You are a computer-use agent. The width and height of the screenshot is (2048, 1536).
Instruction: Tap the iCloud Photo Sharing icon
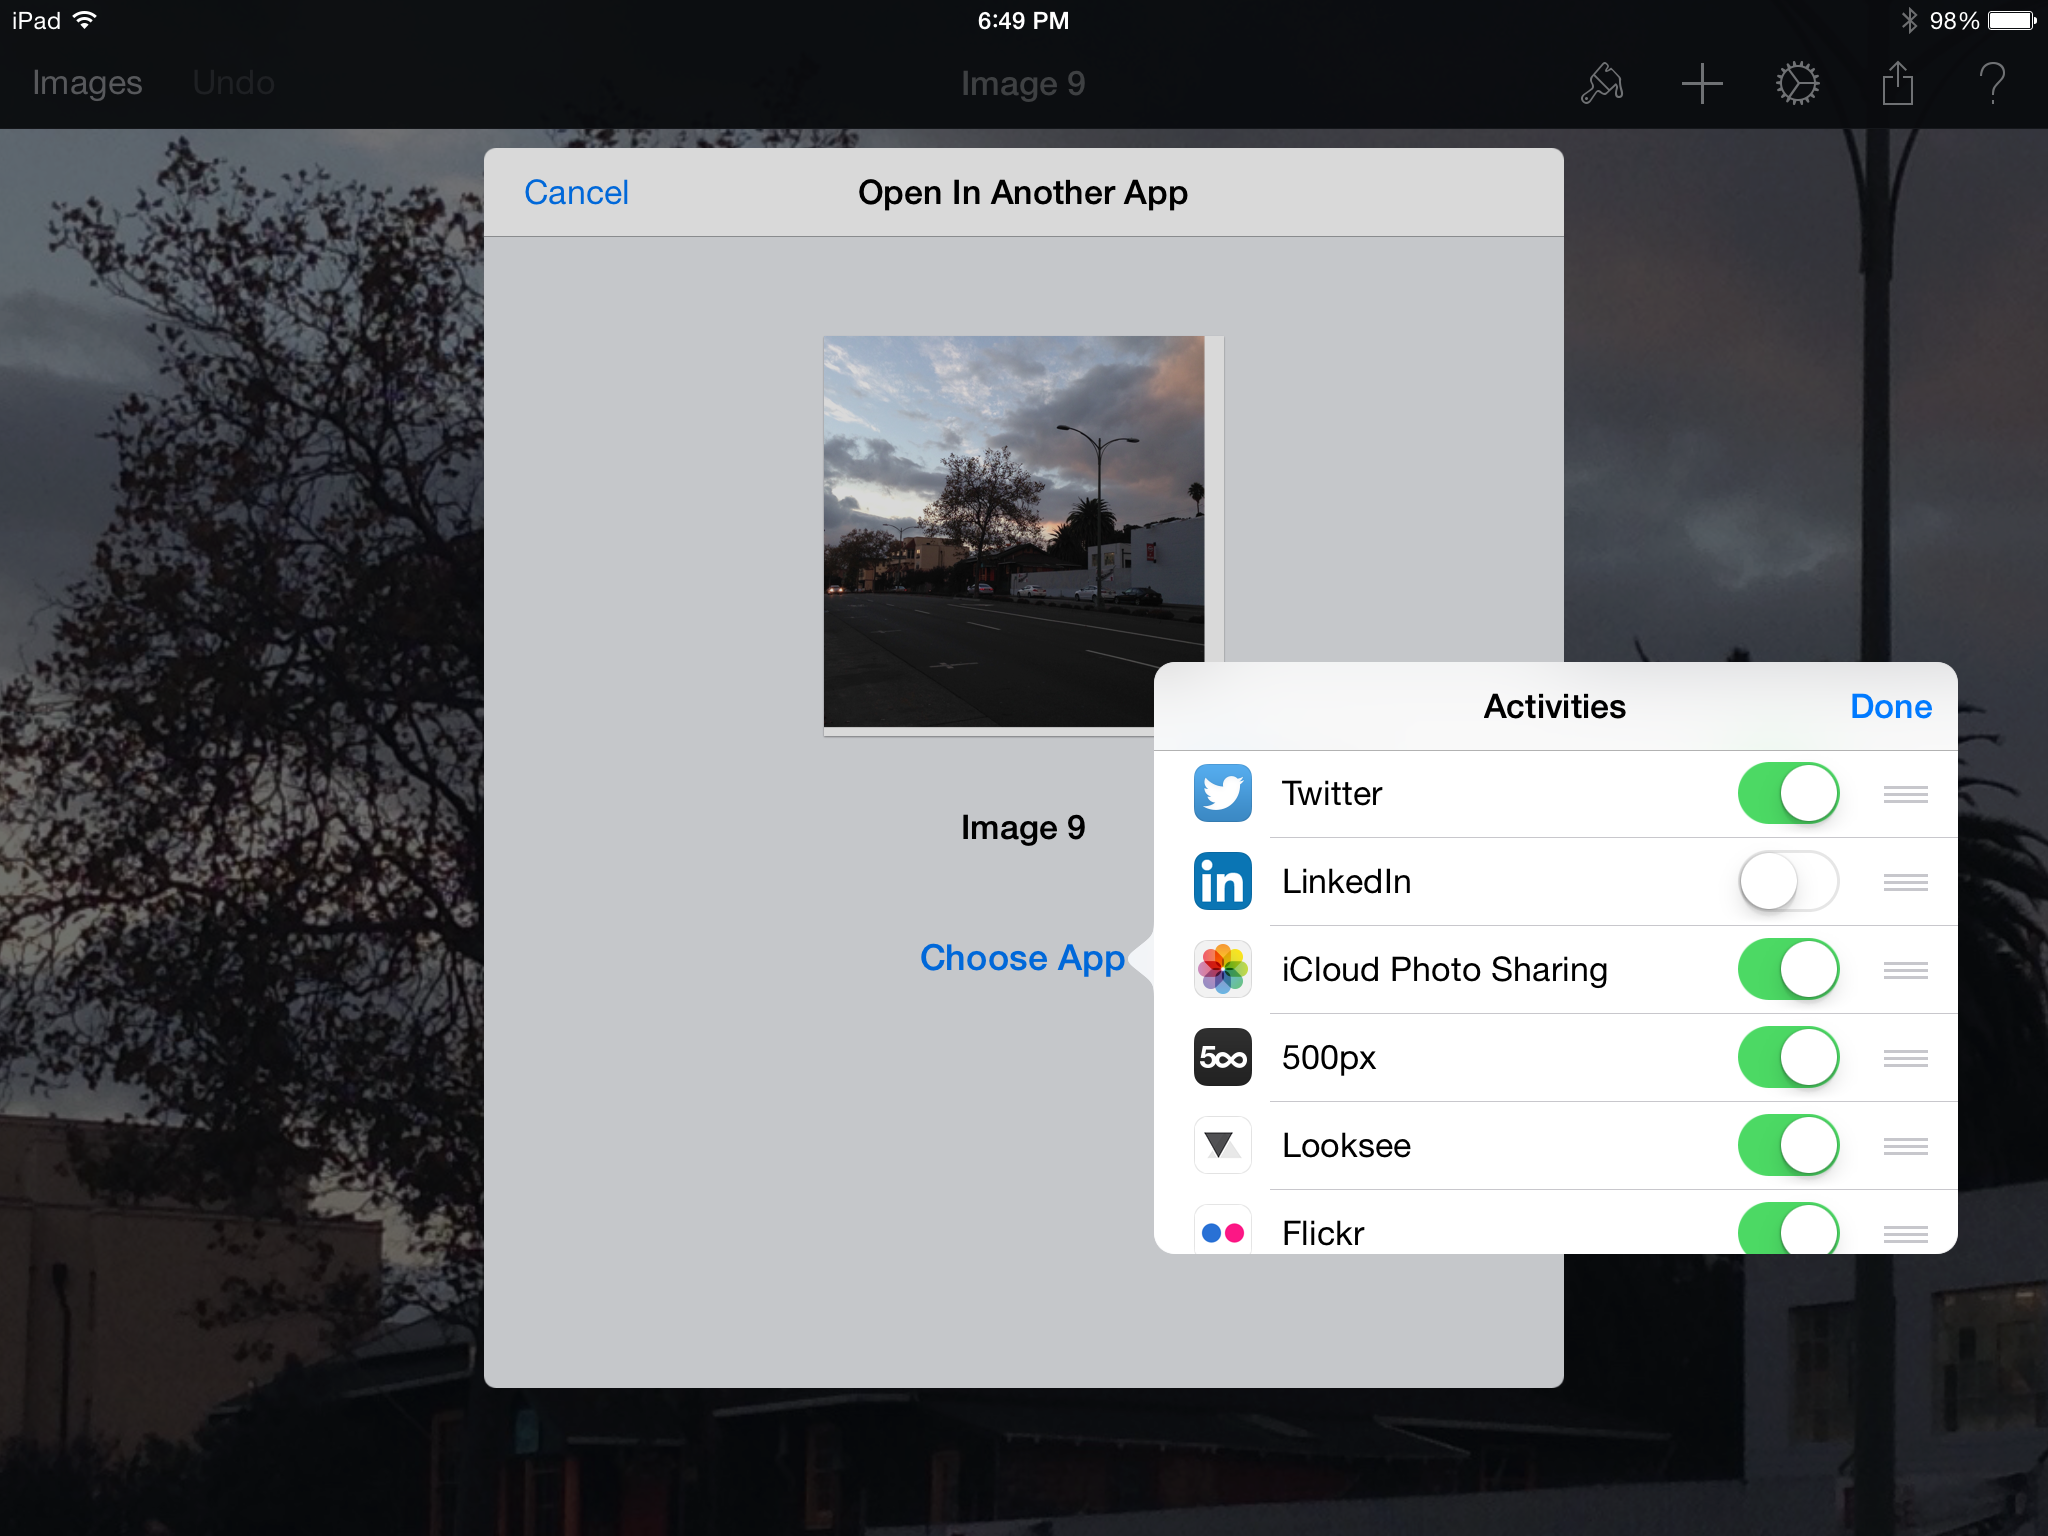(1222, 969)
